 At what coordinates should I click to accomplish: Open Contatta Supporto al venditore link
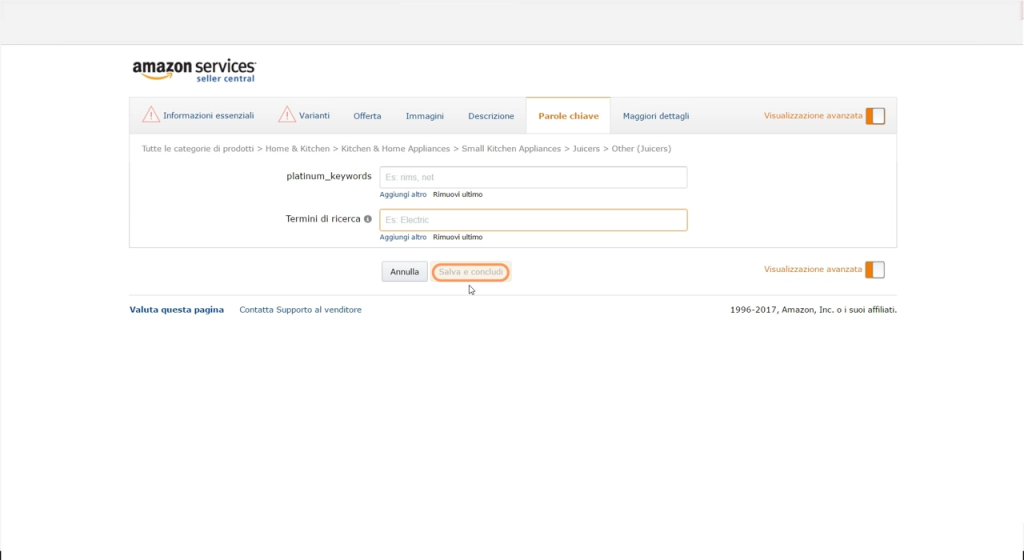pos(300,310)
